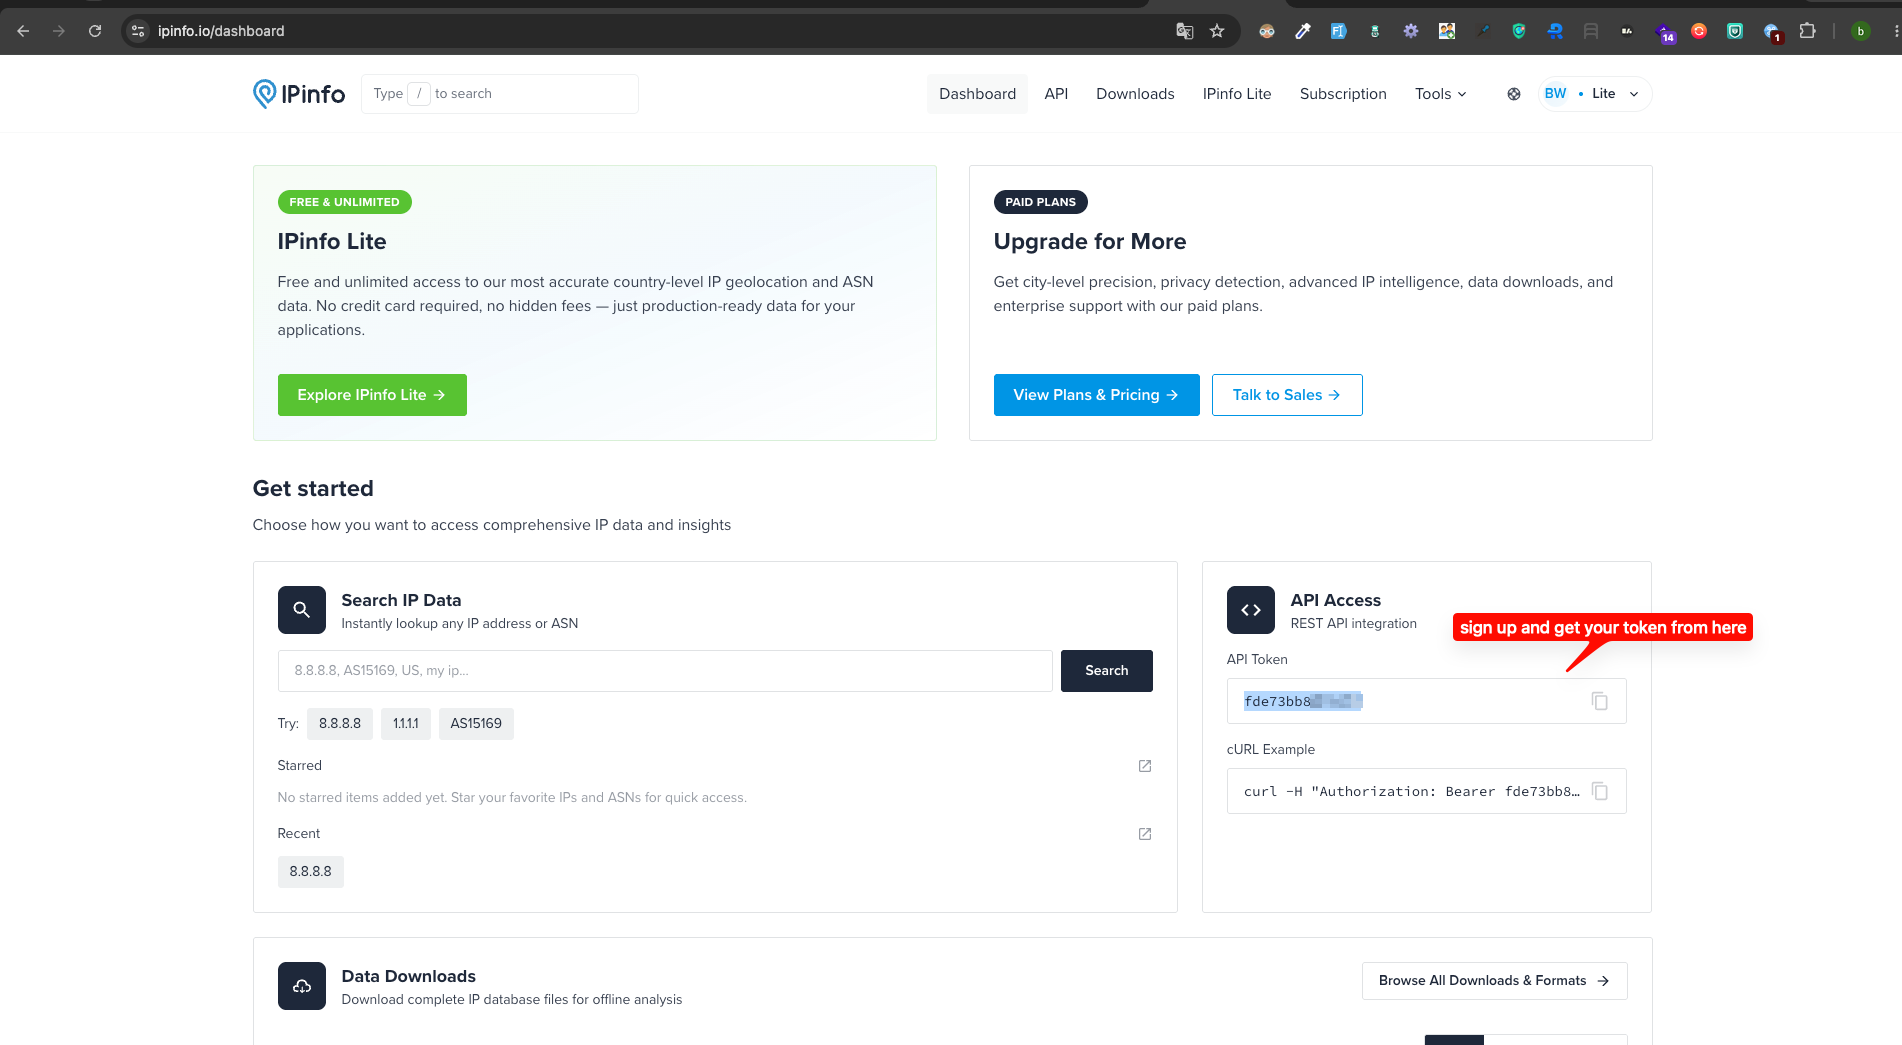Open the Subscription page

tap(1343, 94)
